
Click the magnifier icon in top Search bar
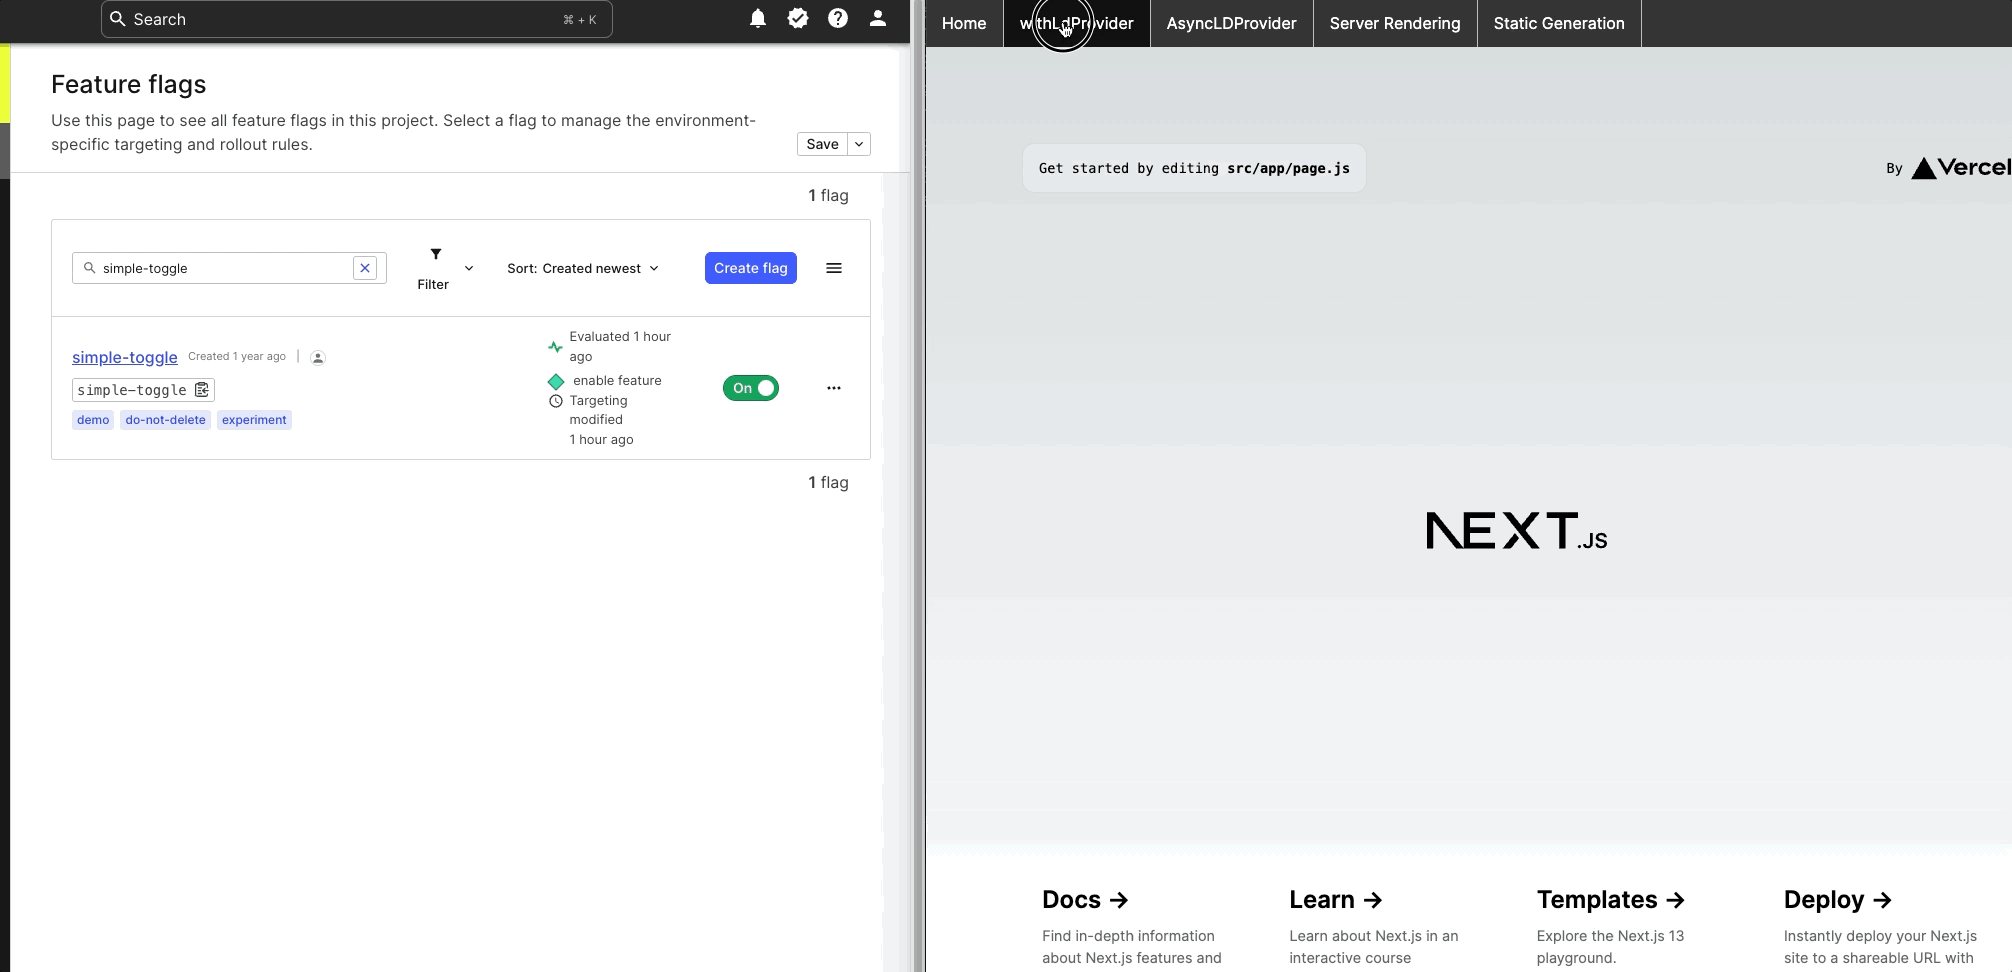pyautogui.click(x=118, y=19)
